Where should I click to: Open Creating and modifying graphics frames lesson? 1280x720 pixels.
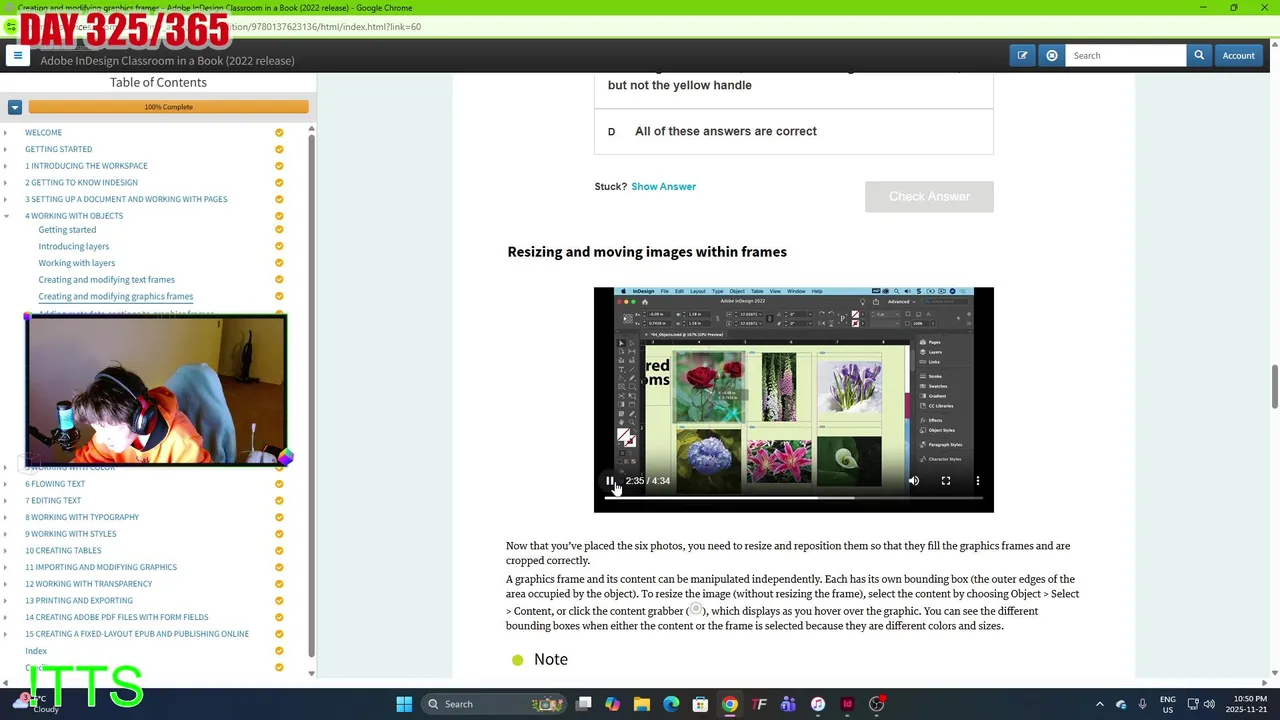coord(116,296)
